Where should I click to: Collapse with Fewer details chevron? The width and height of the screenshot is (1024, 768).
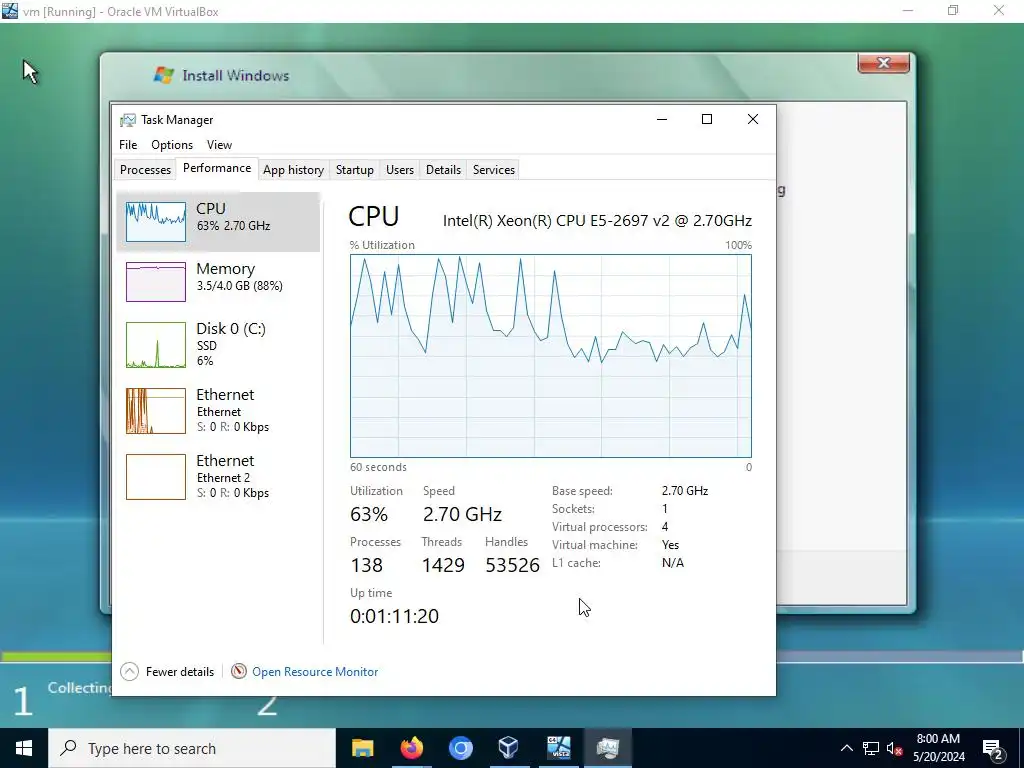pos(129,671)
